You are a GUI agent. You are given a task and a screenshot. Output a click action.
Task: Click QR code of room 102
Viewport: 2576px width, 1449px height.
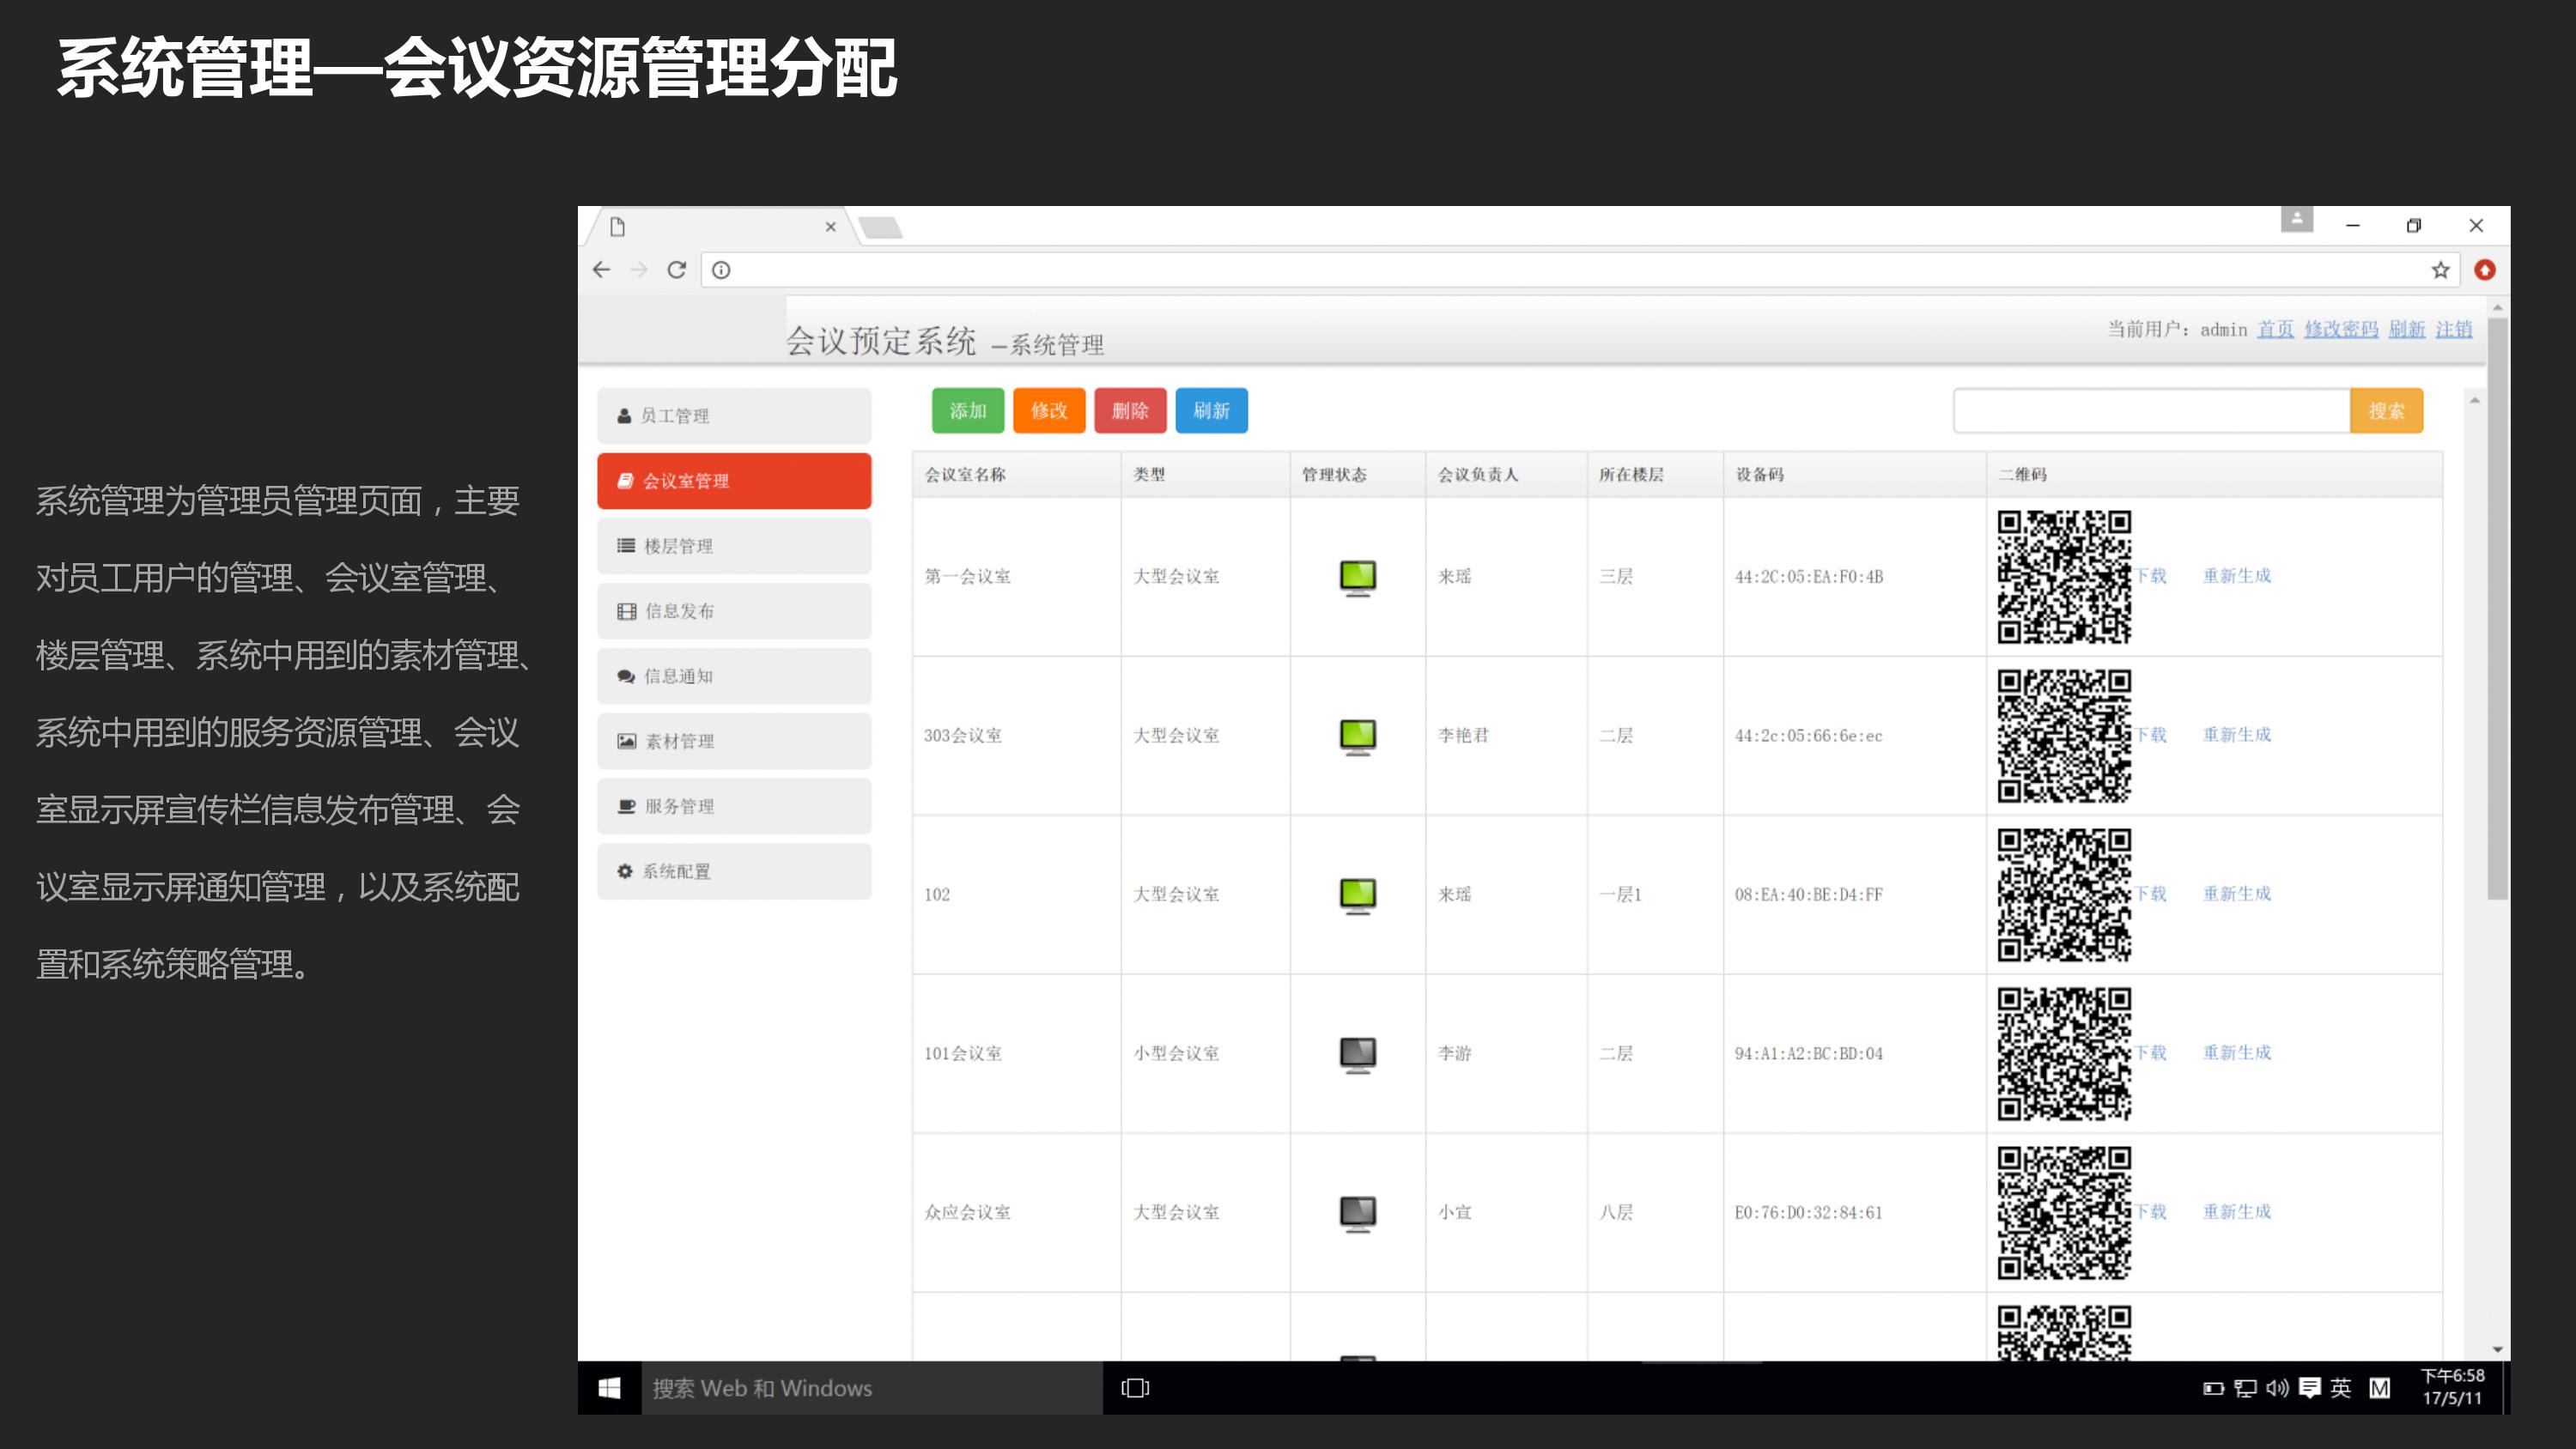[x=2064, y=895]
